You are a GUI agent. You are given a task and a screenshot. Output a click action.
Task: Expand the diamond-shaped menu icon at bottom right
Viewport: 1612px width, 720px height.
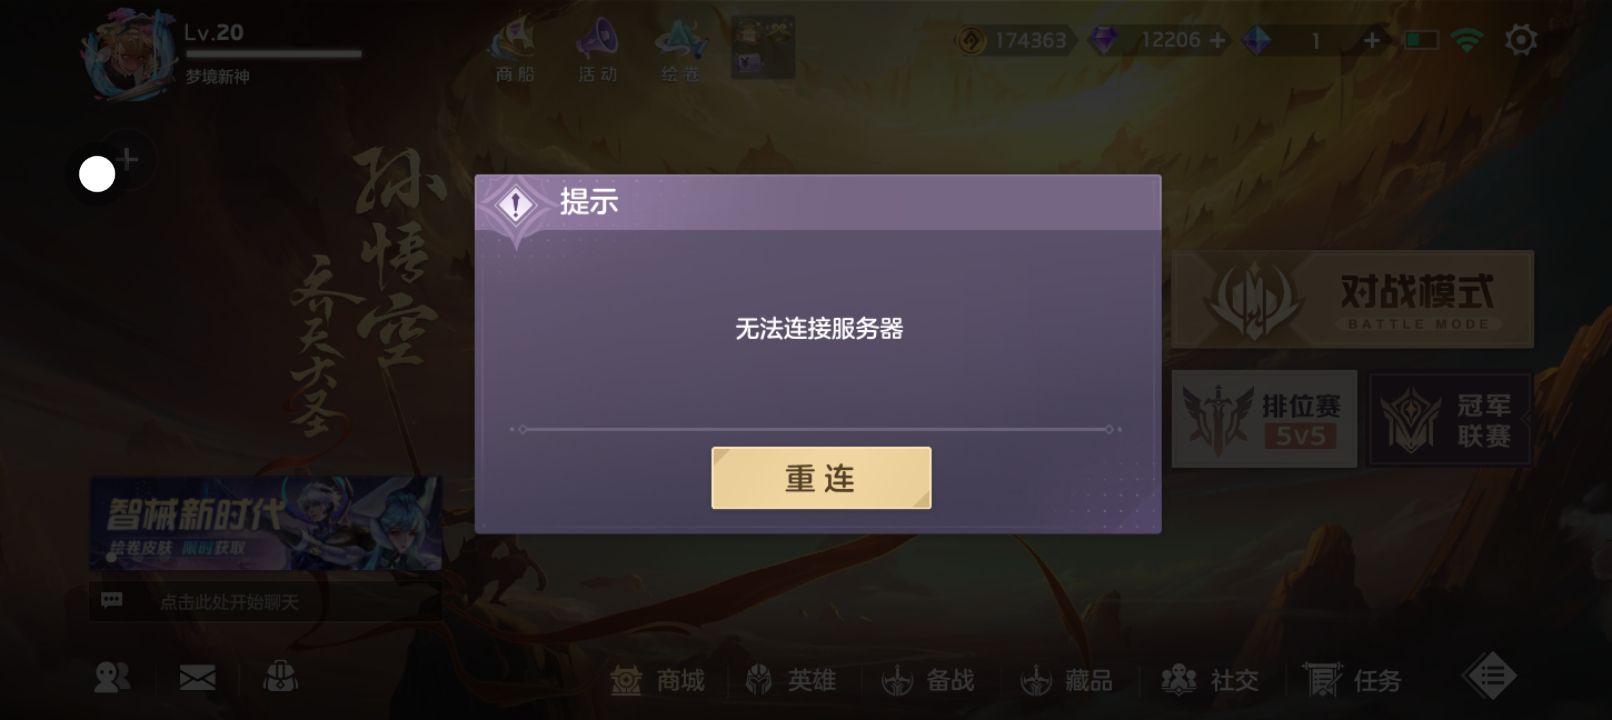[1490, 677]
